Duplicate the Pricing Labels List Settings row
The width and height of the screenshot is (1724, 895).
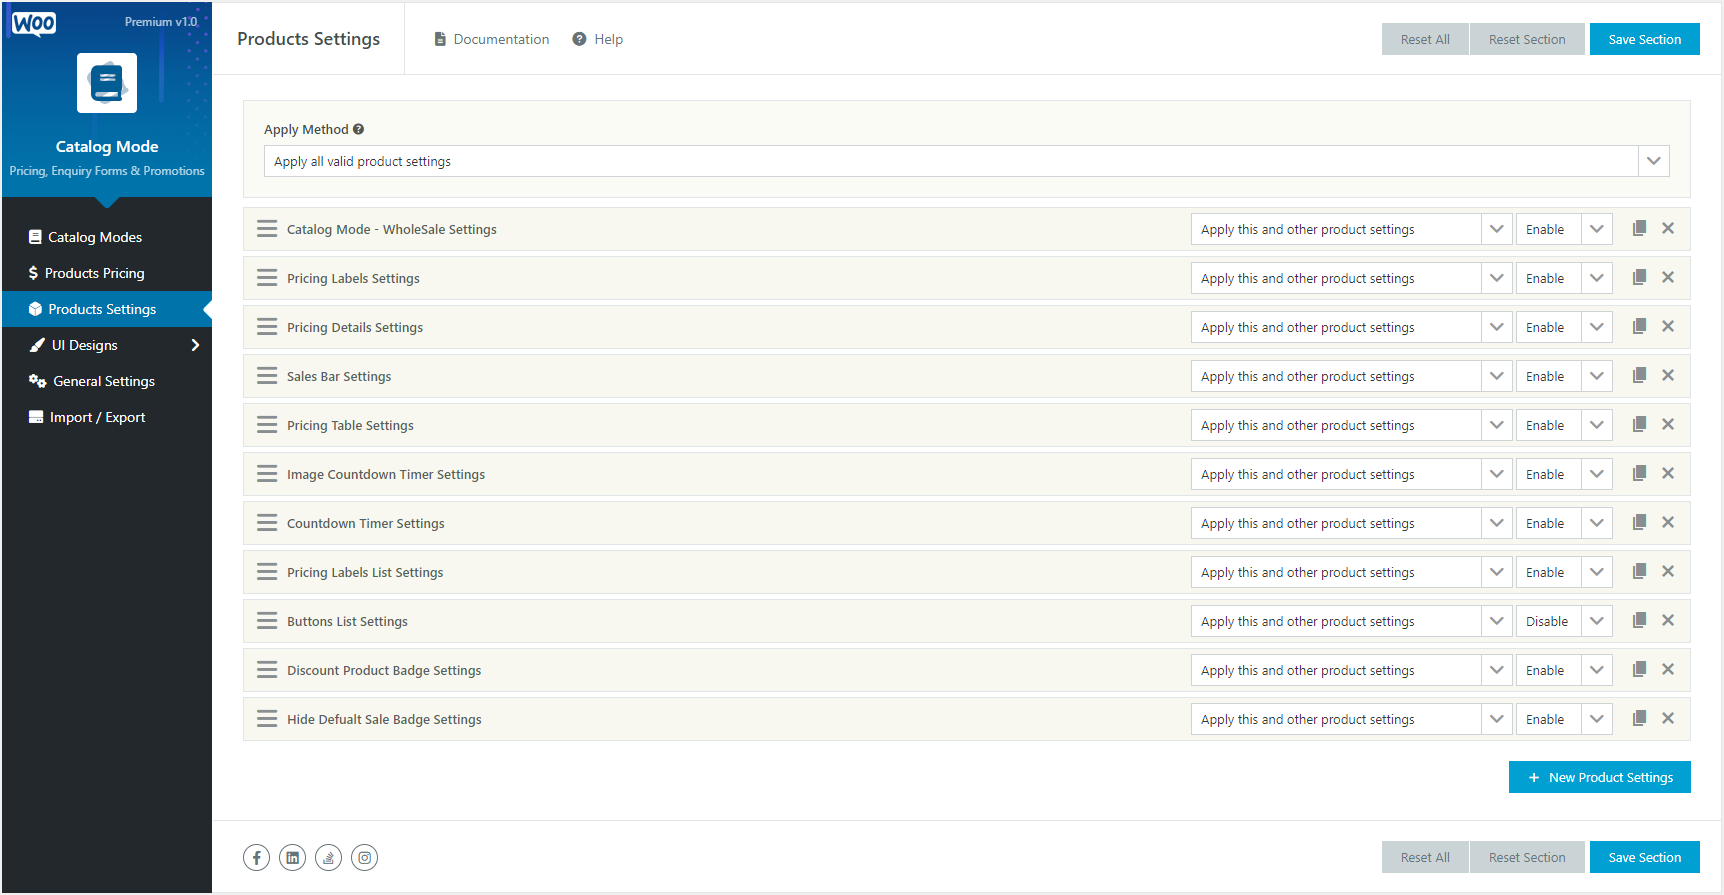coord(1639,571)
